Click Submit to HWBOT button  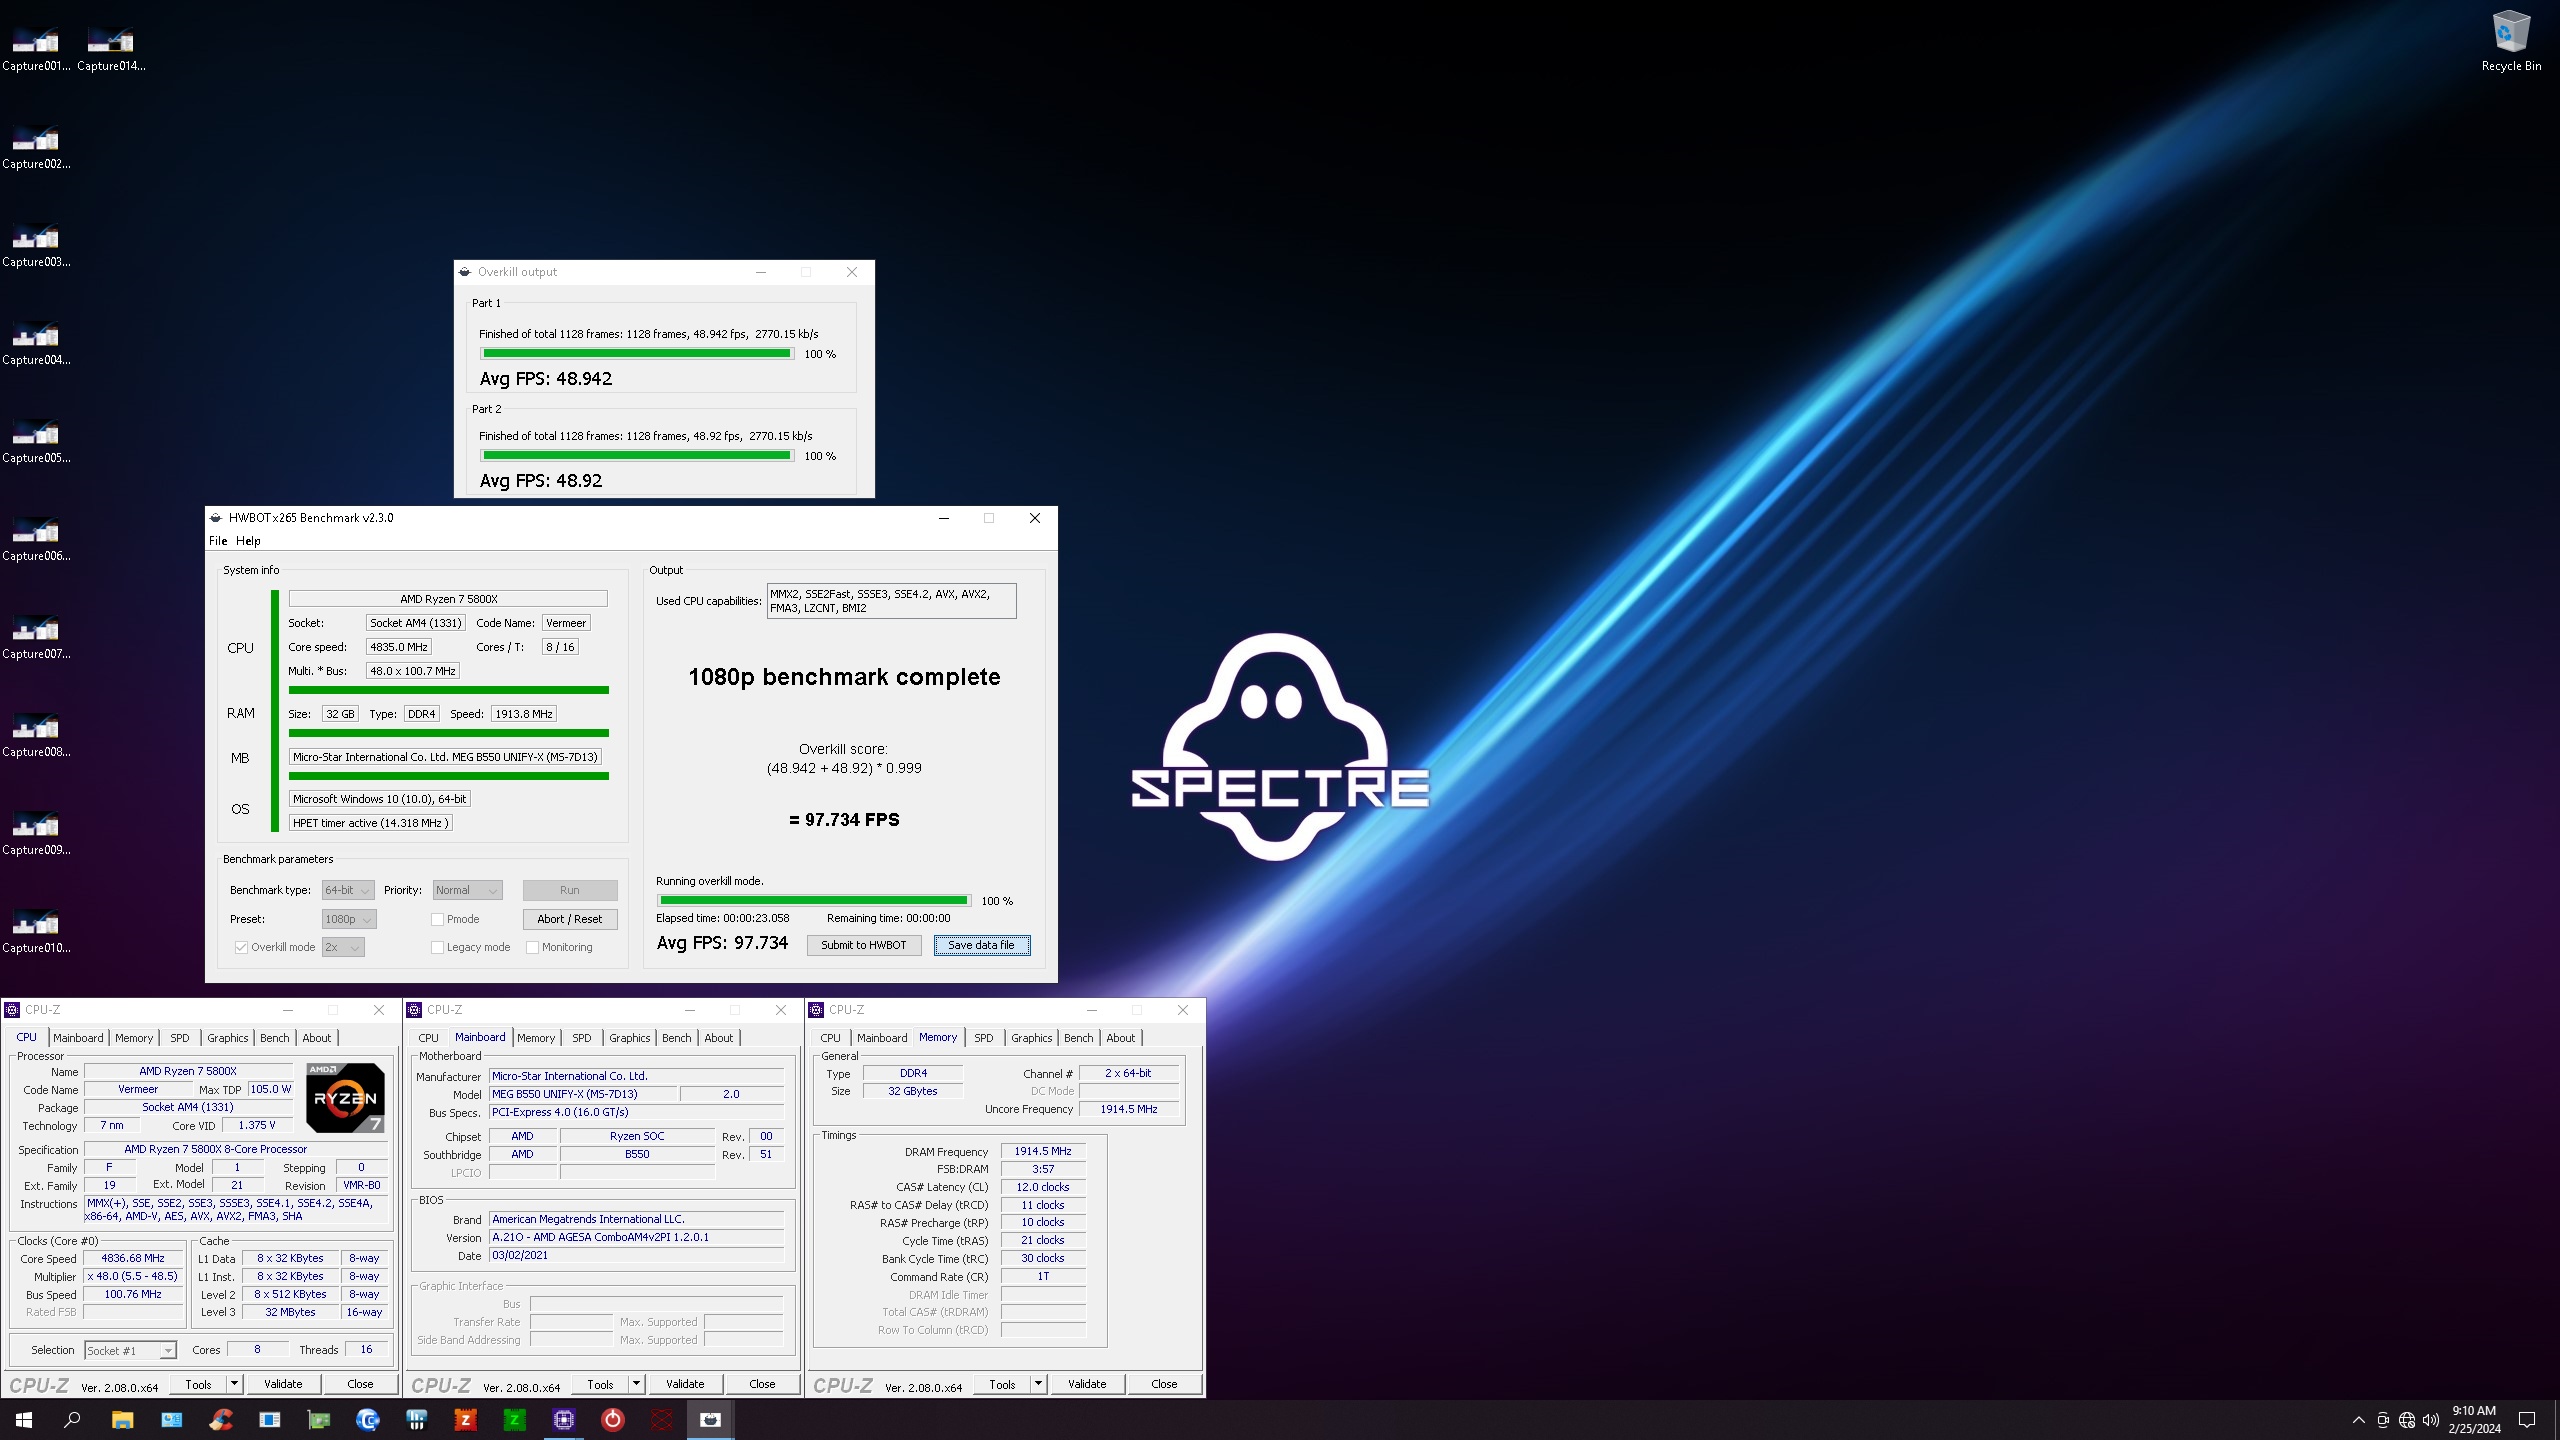coord(864,945)
